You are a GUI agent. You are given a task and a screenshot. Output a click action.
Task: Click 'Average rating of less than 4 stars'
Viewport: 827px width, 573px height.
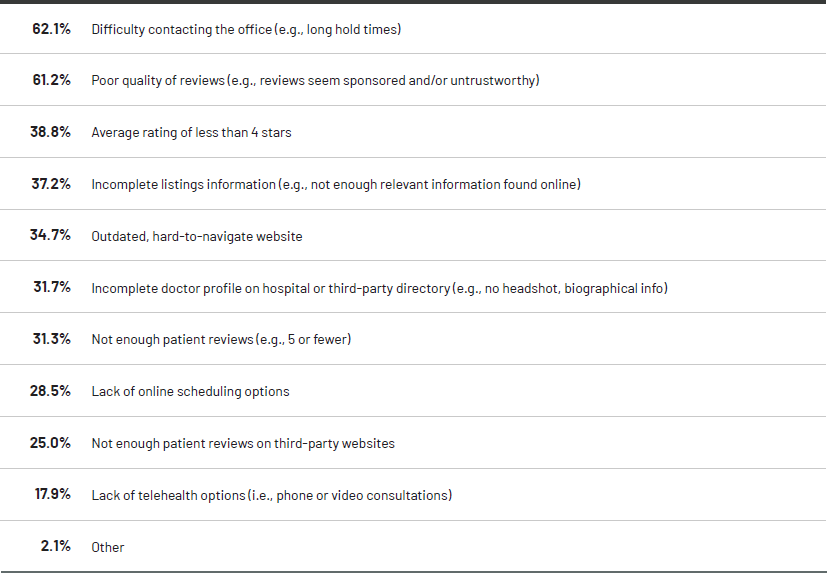tap(191, 132)
